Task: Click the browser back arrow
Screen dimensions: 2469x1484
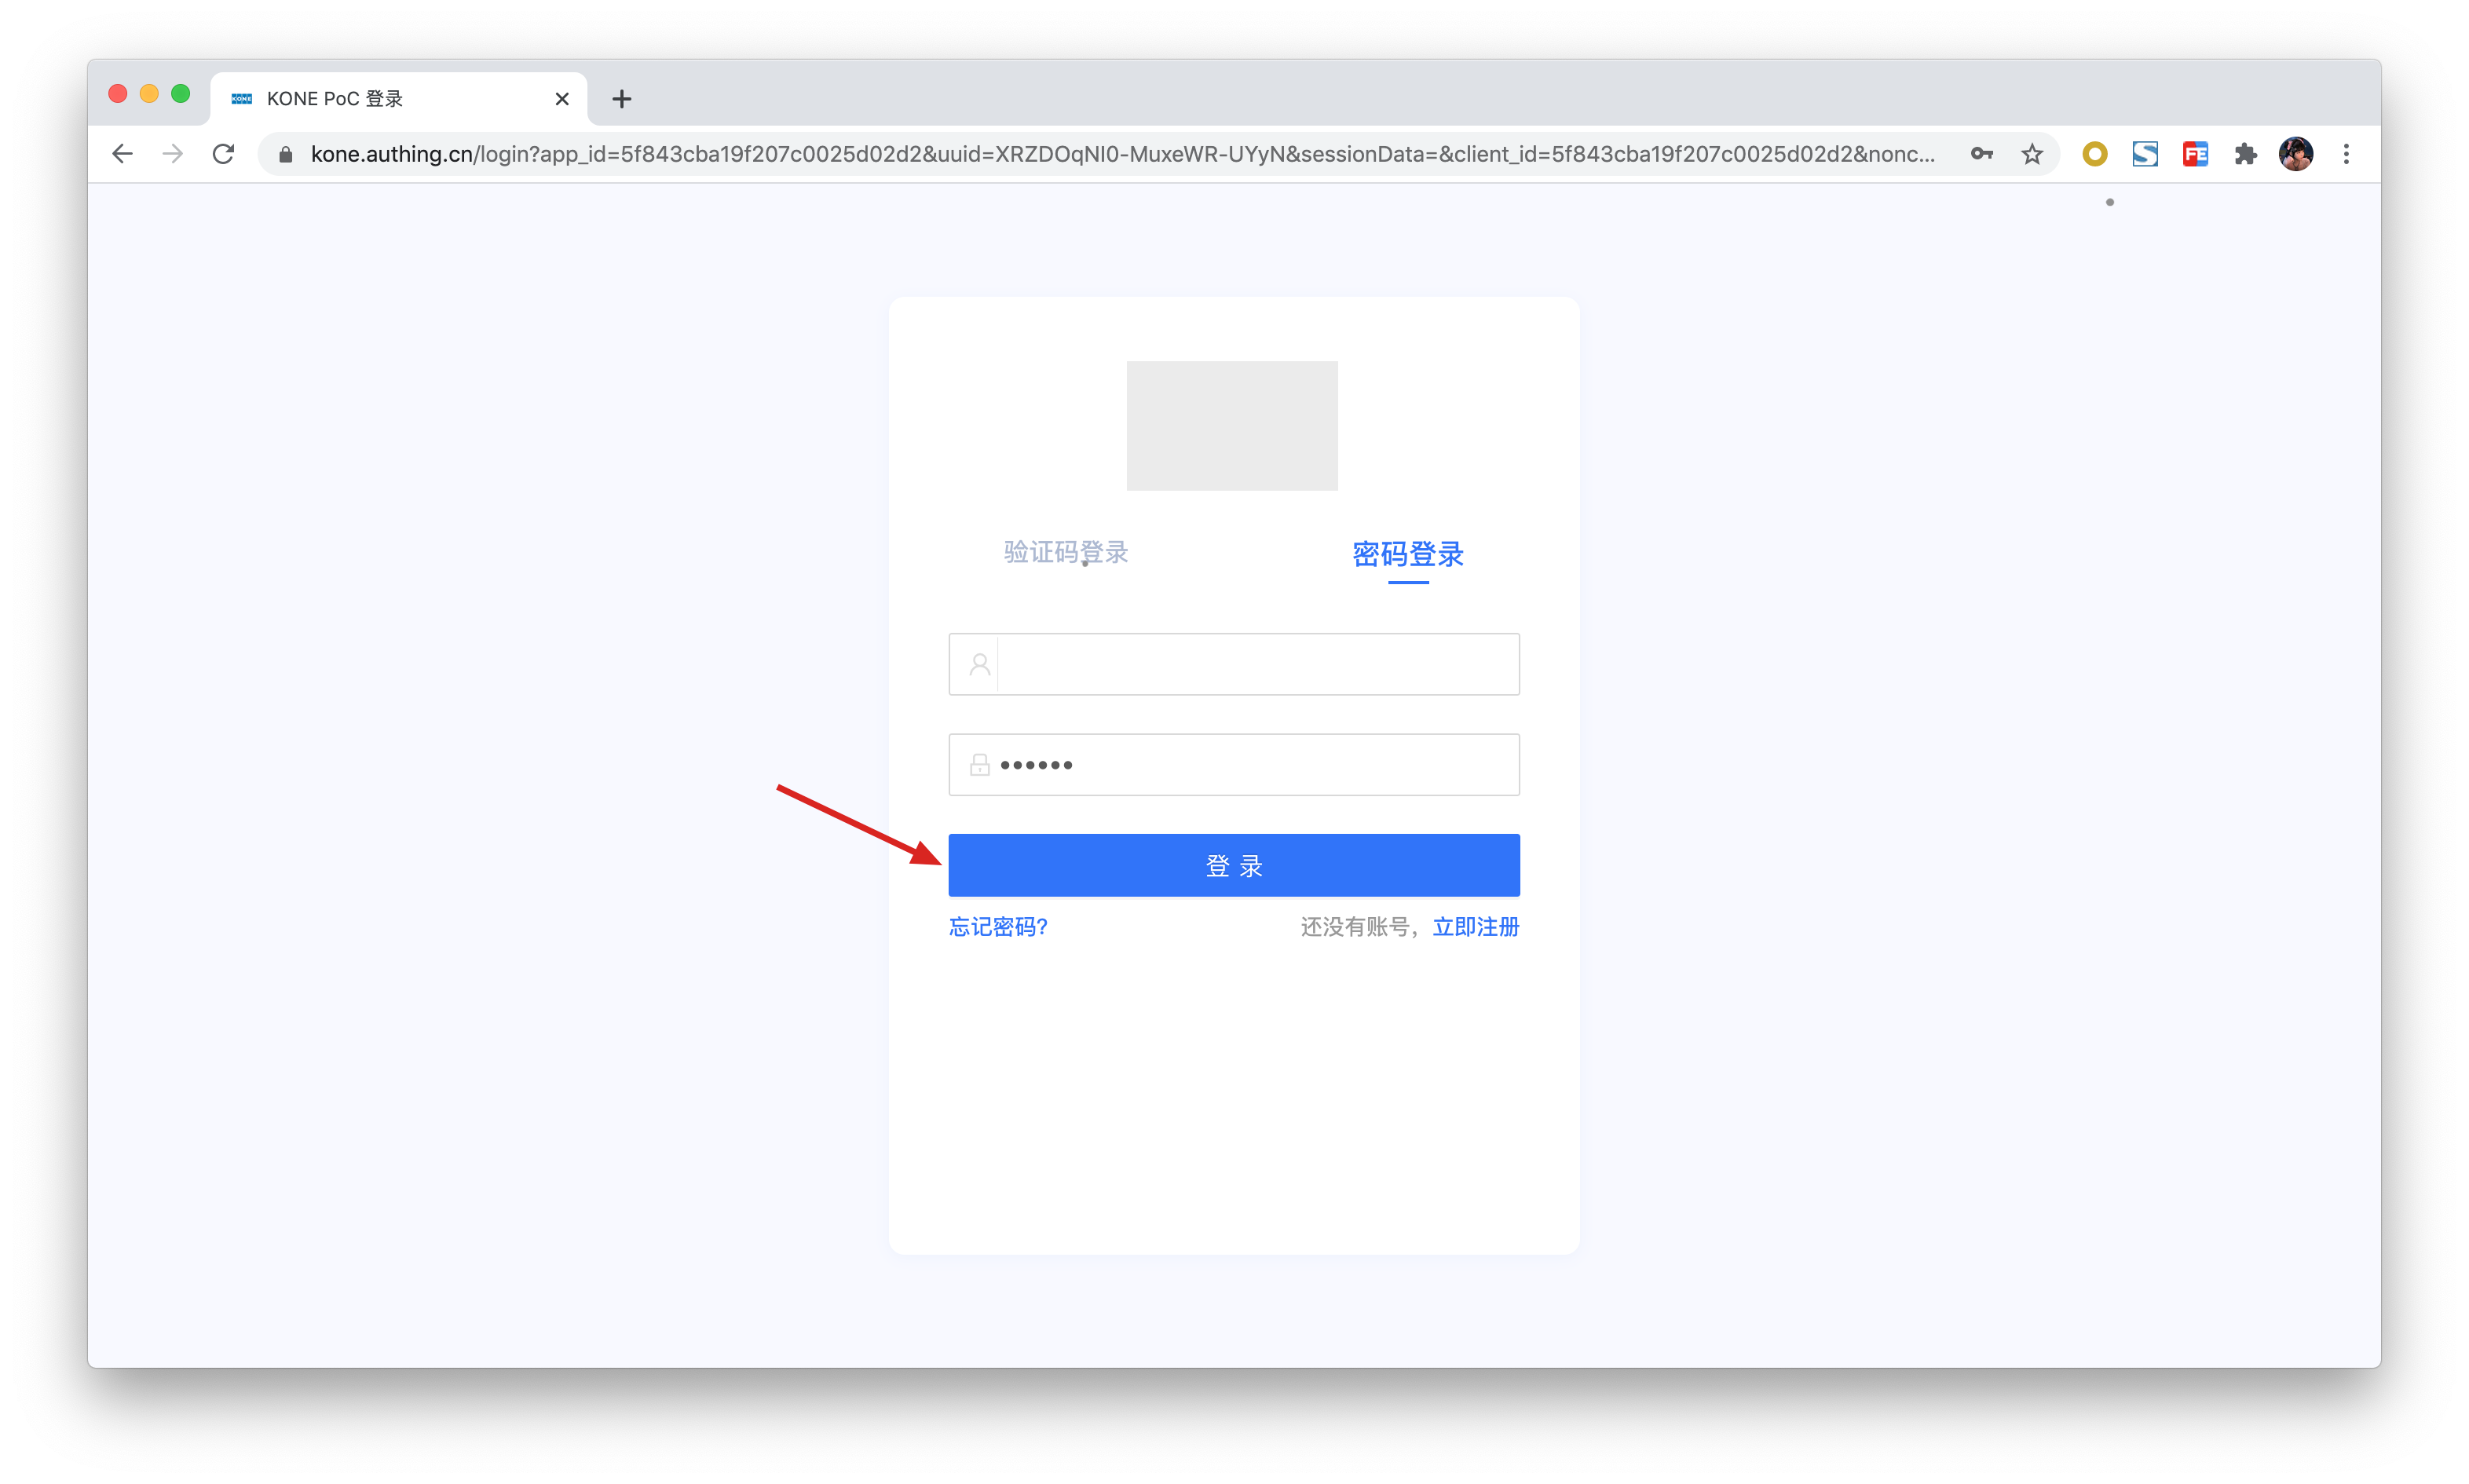Action: click(x=122, y=154)
